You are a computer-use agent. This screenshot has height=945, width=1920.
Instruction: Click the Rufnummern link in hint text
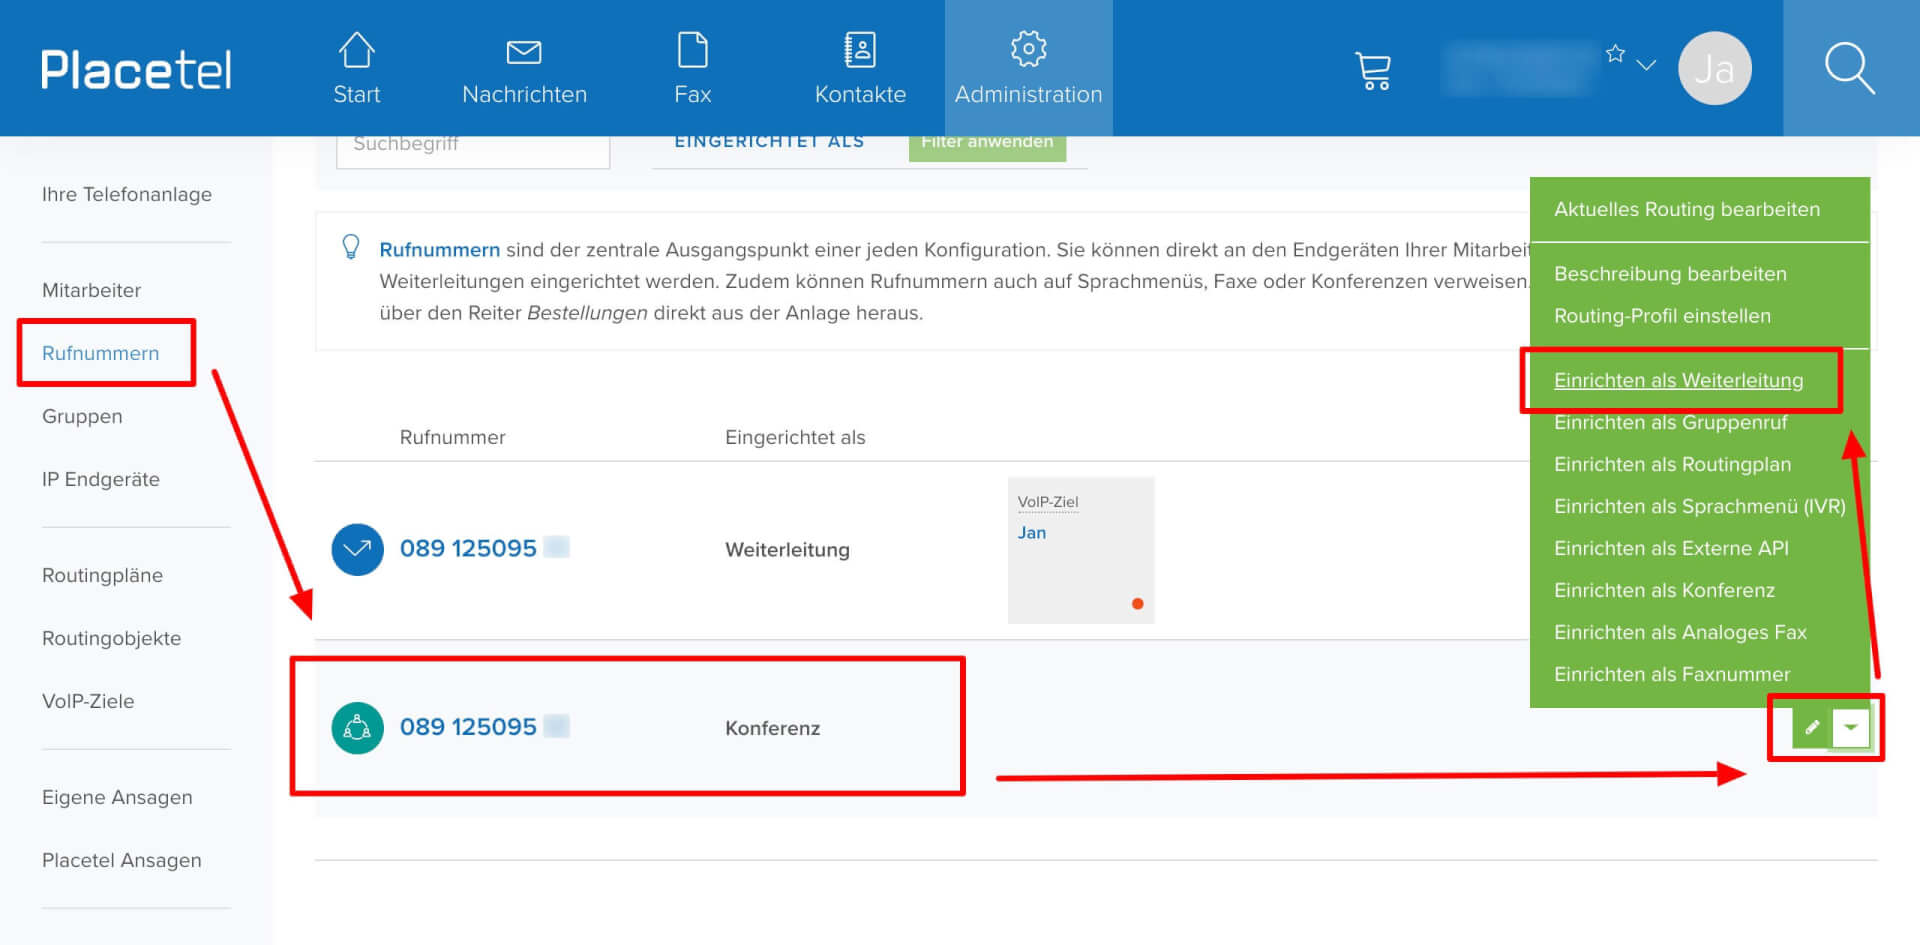pos(439,250)
